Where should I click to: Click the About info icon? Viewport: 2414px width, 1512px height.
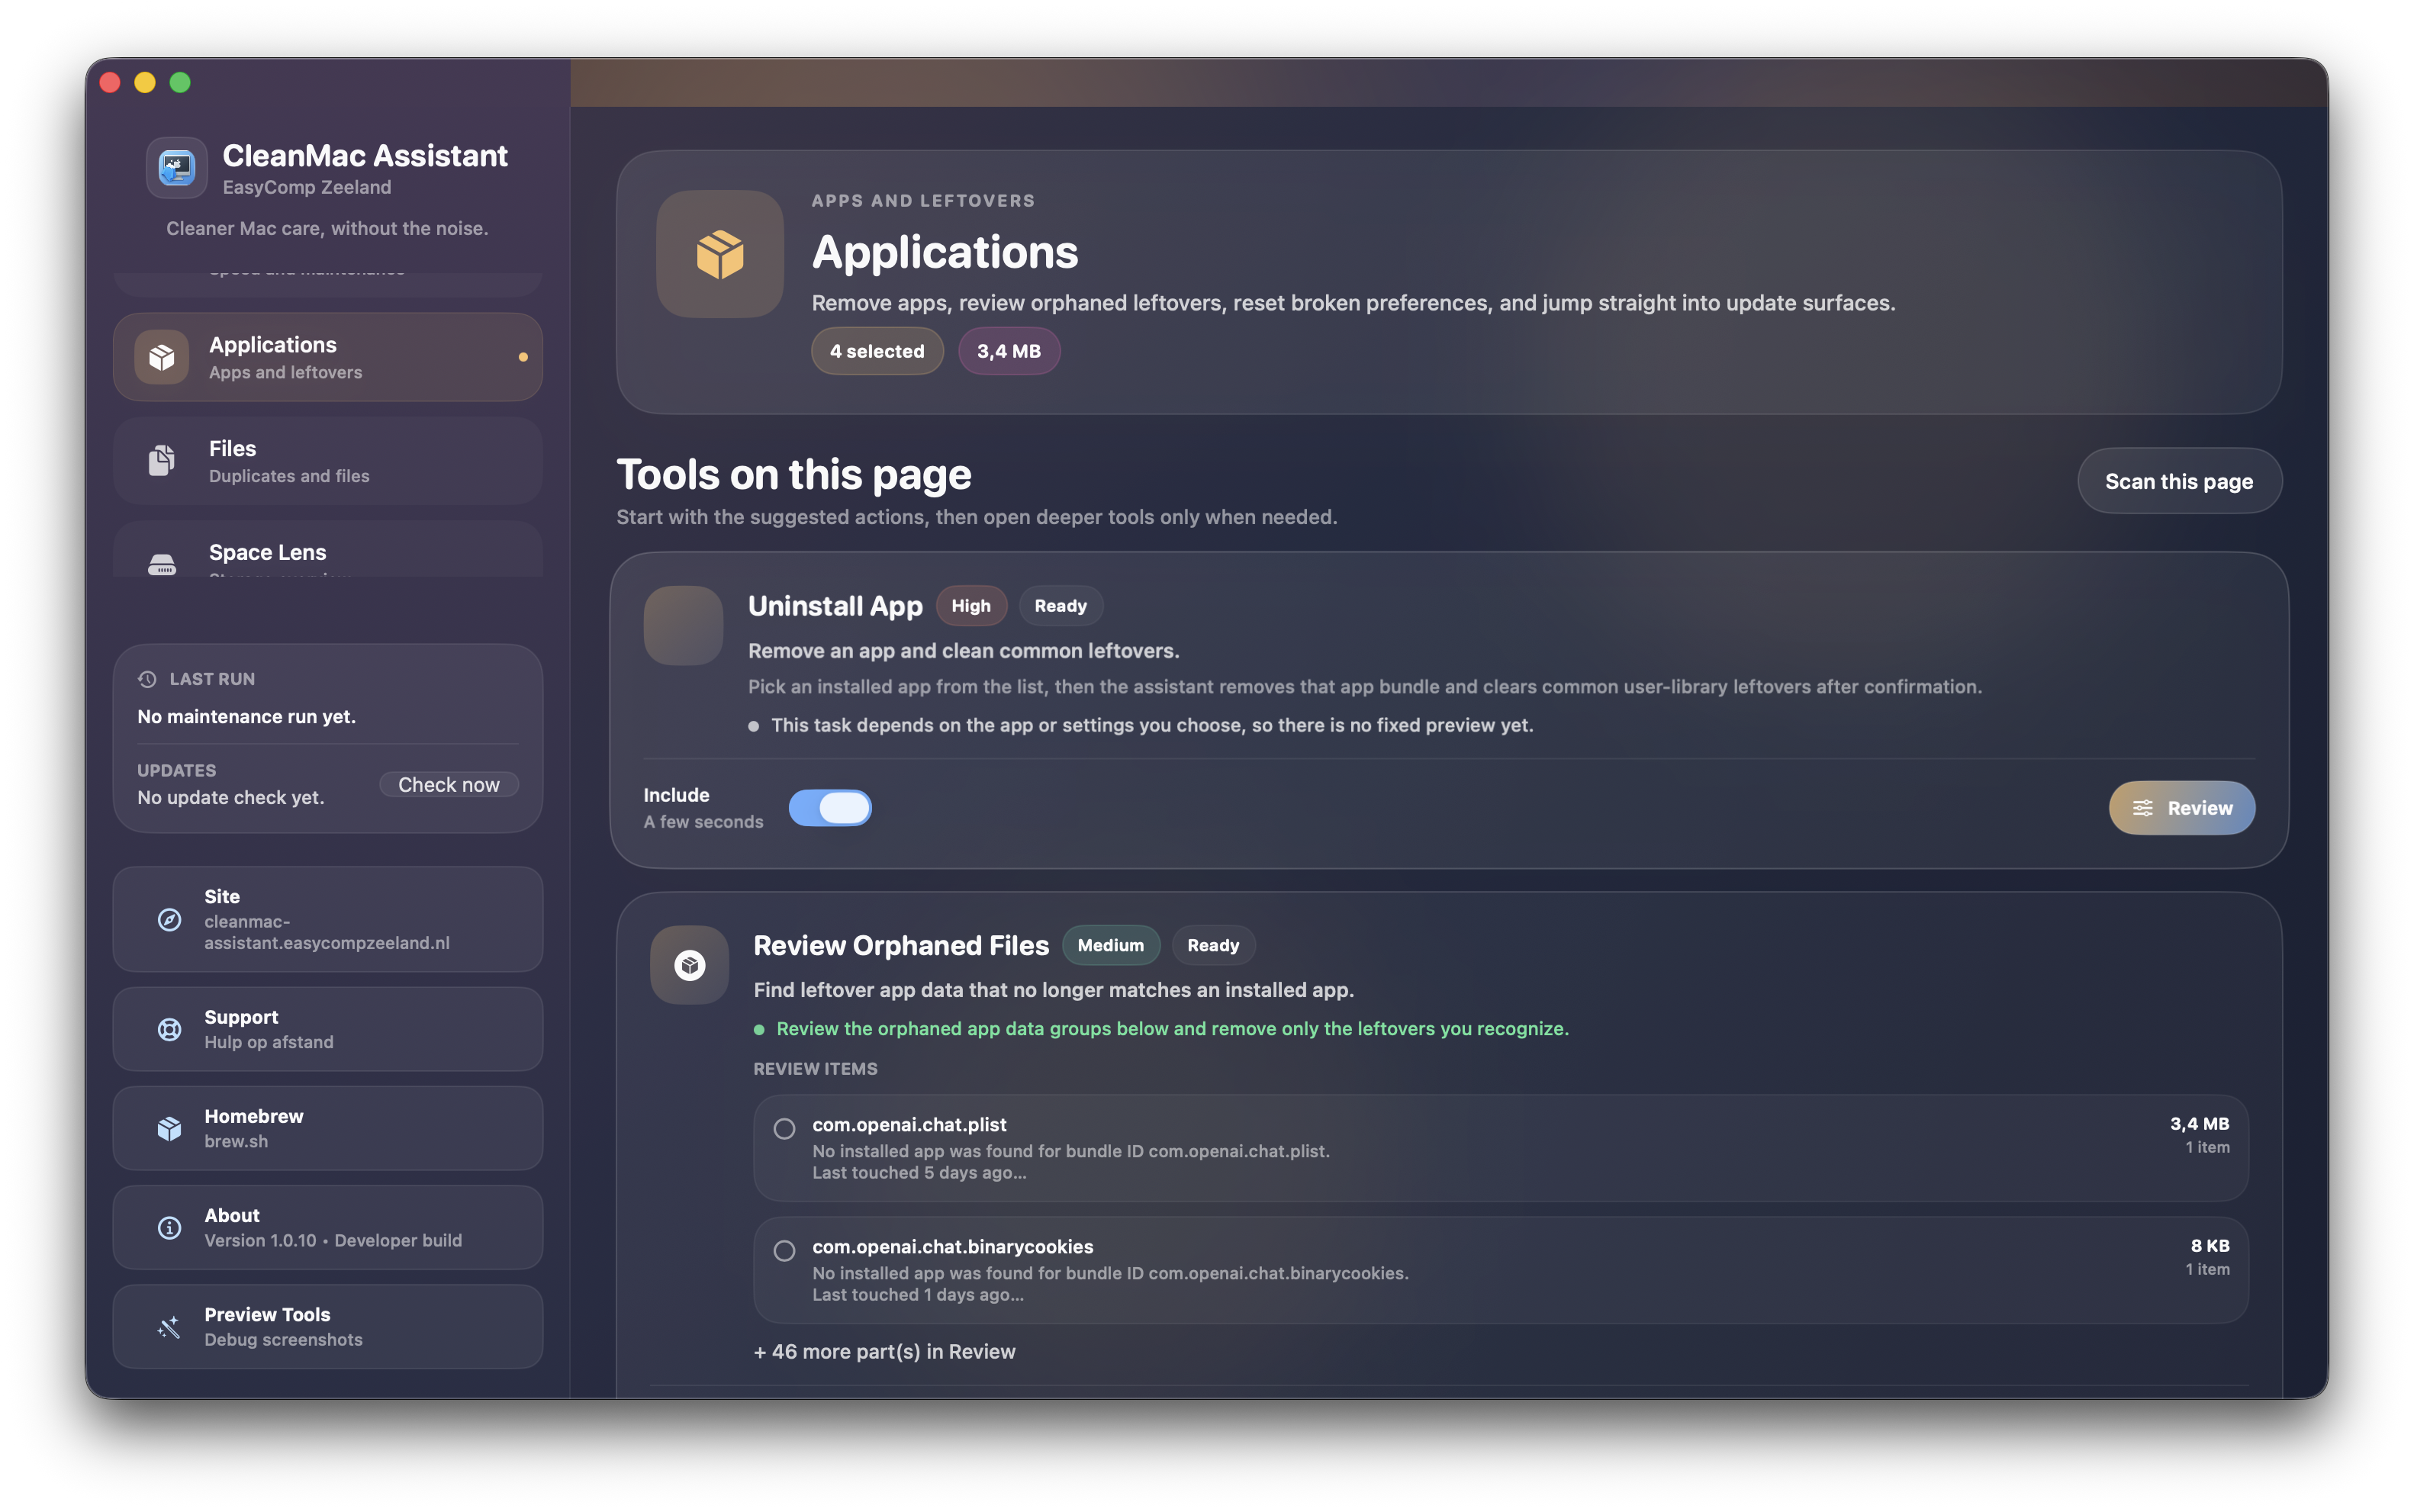point(169,1227)
